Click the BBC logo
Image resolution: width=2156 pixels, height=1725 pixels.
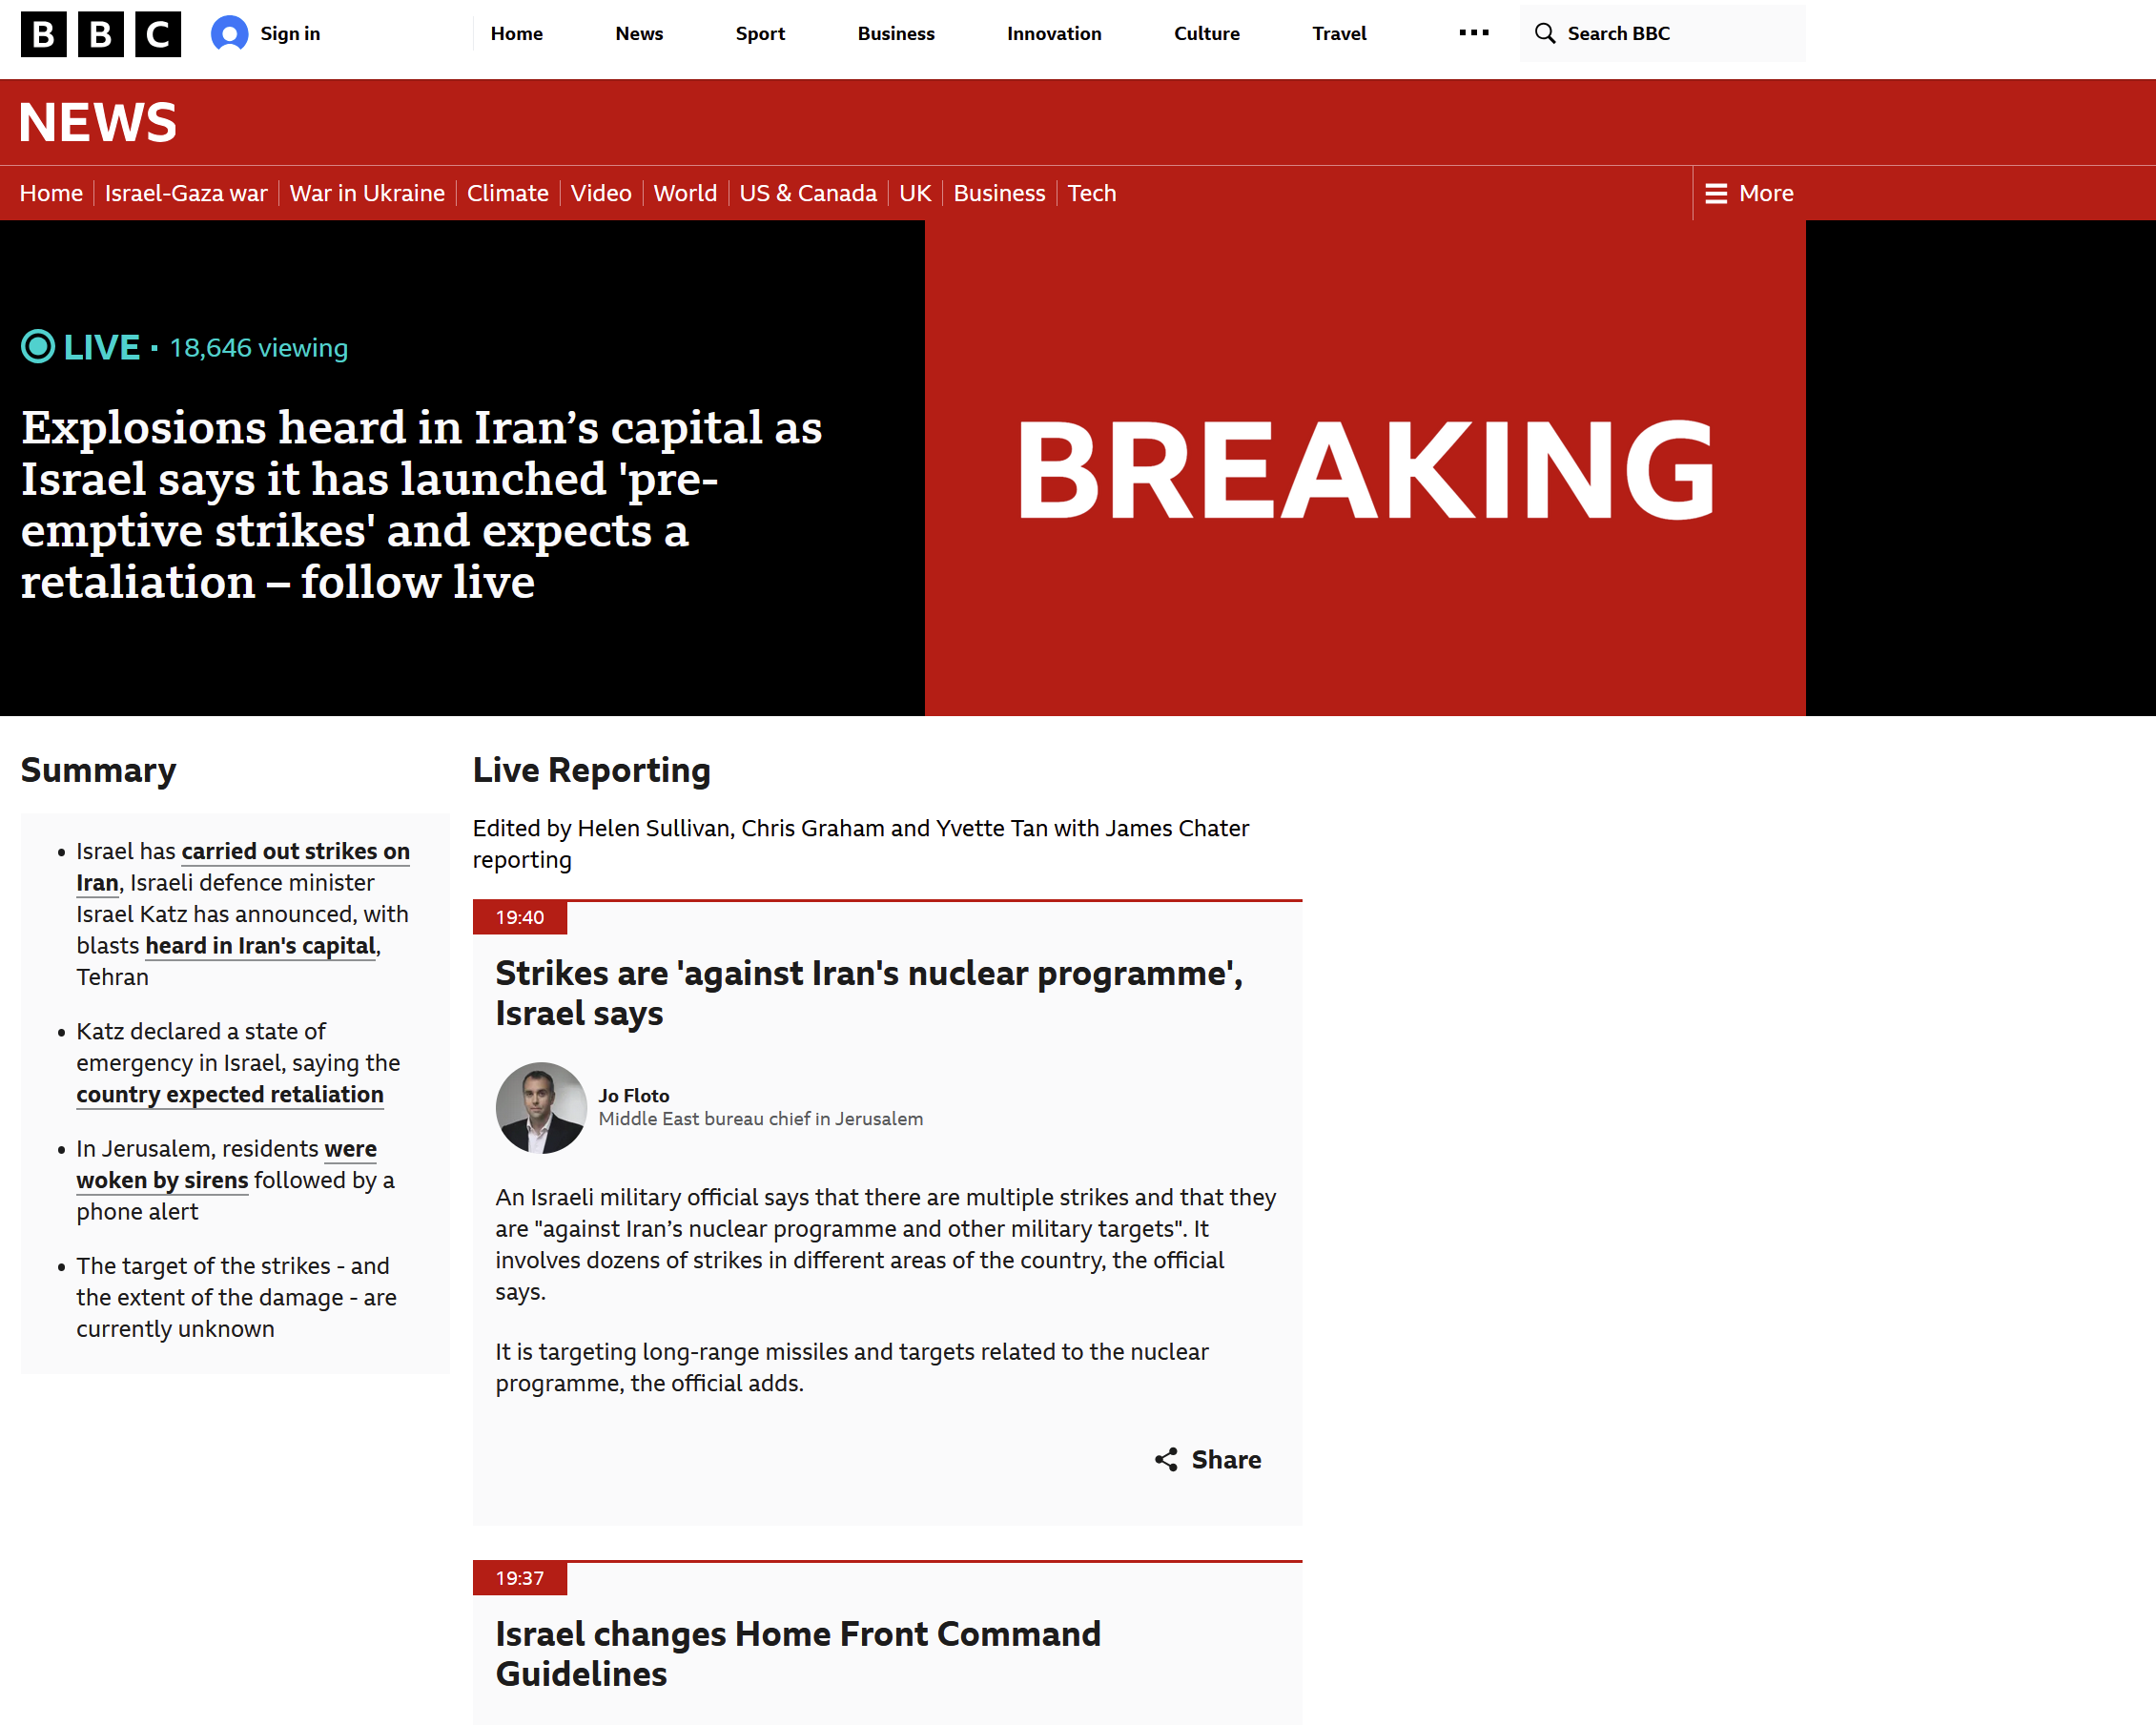click(x=101, y=34)
